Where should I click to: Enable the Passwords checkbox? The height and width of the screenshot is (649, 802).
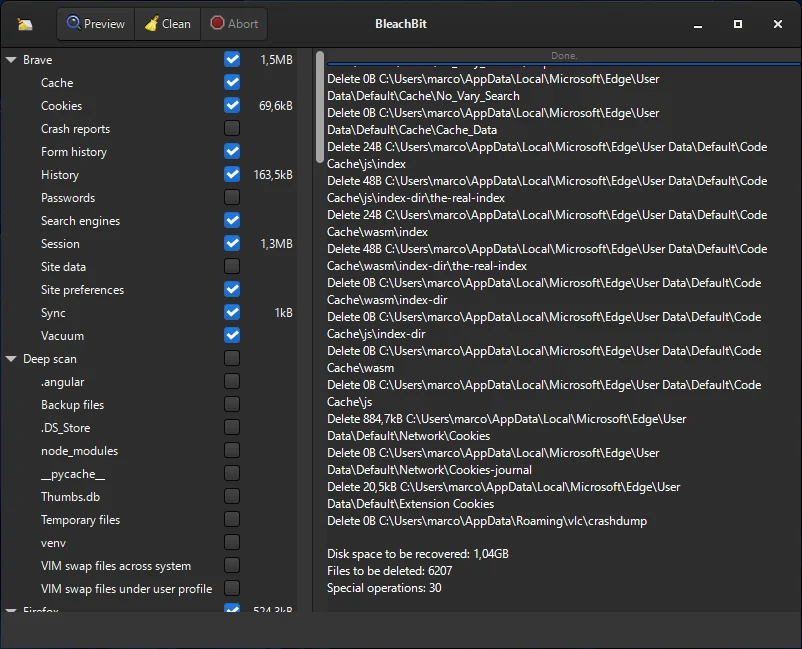[x=232, y=197]
